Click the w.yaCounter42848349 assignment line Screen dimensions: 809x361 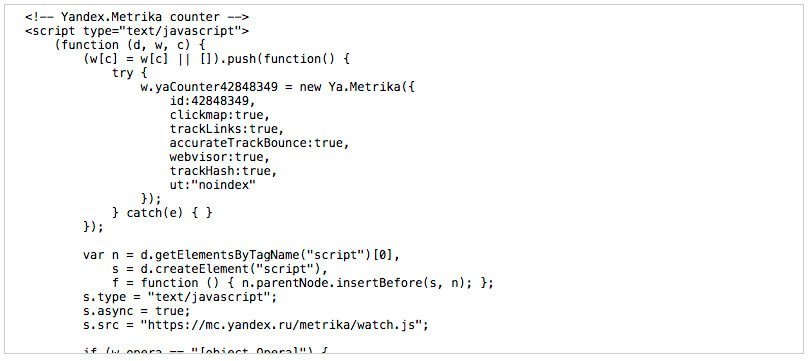click(278, 87)
